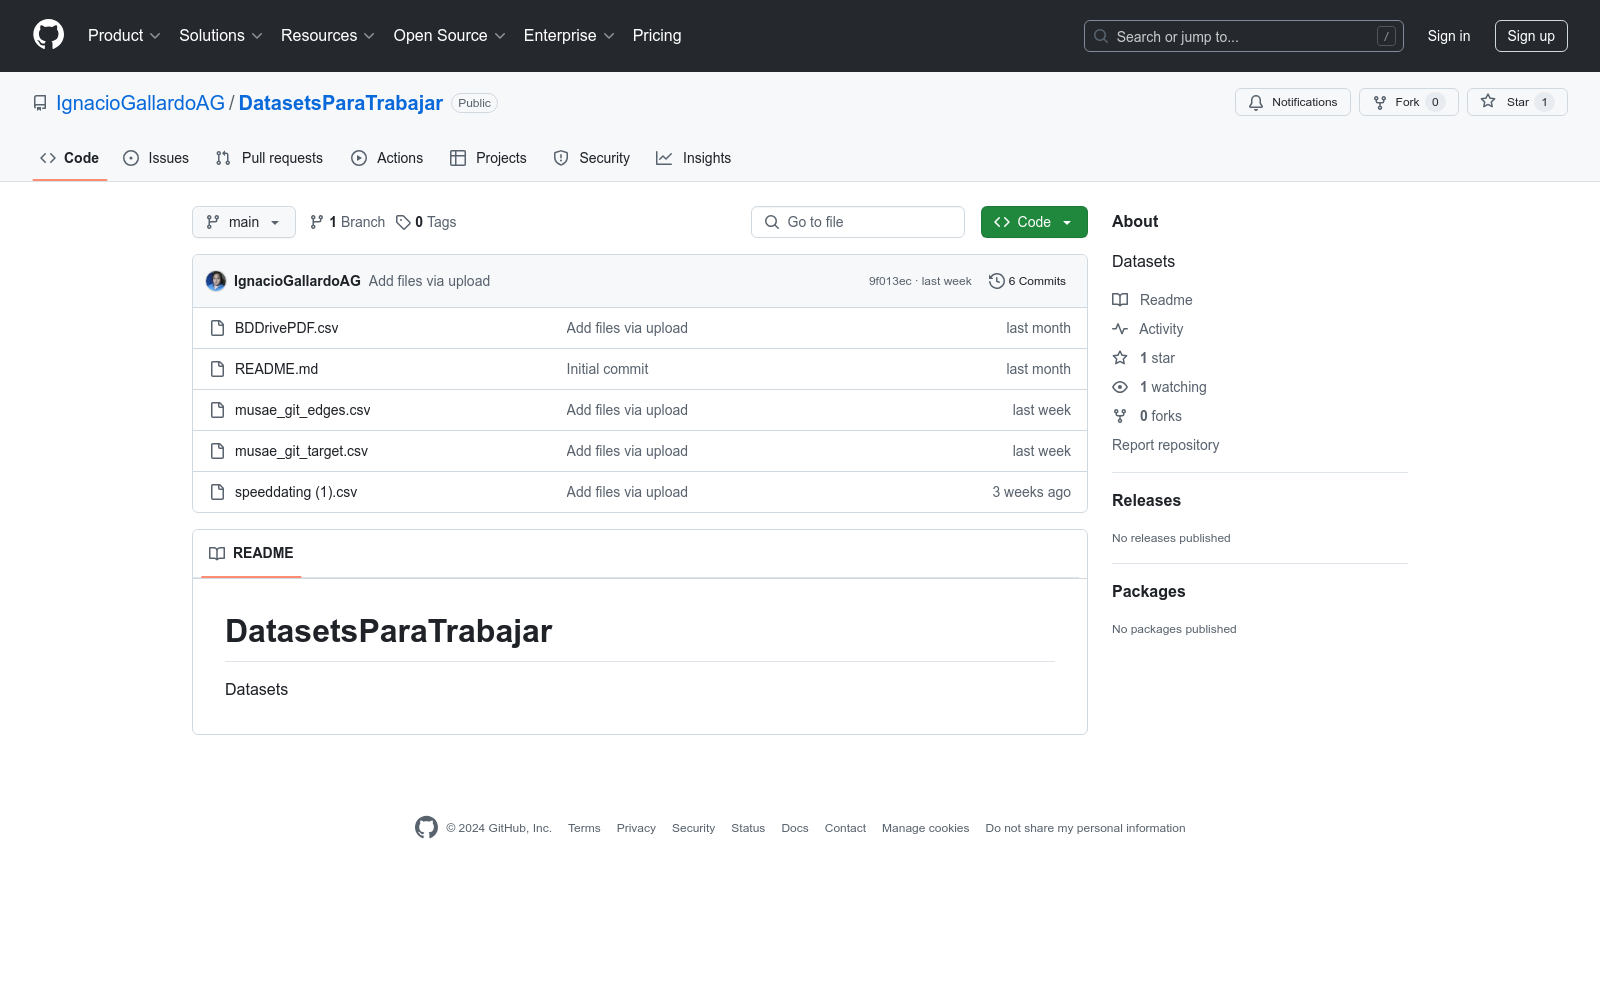Click Privacy in the footer

point(636,828)
